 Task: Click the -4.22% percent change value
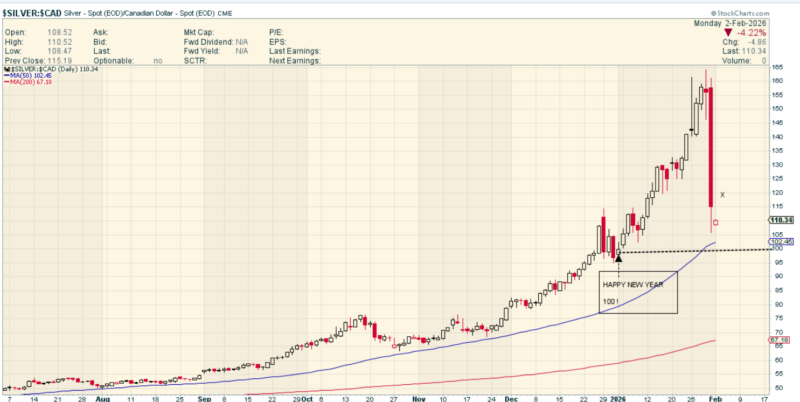pos(751,31)
